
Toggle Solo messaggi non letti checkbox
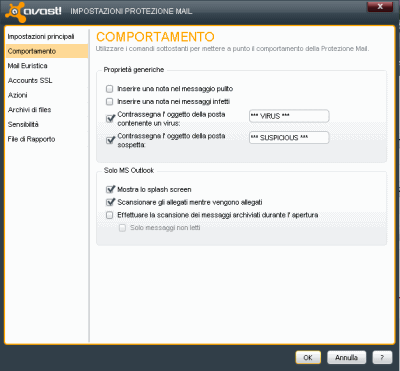(122, 228)
